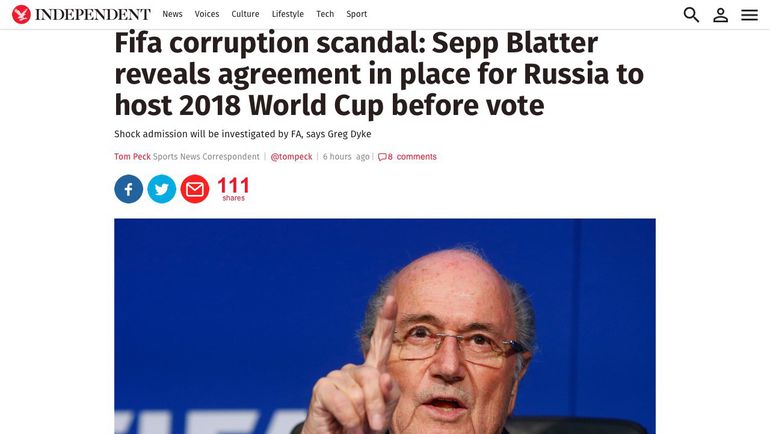Click the Independent eagle logo
This screenshot has width=770, height=434.
click(x=21, y=14)
